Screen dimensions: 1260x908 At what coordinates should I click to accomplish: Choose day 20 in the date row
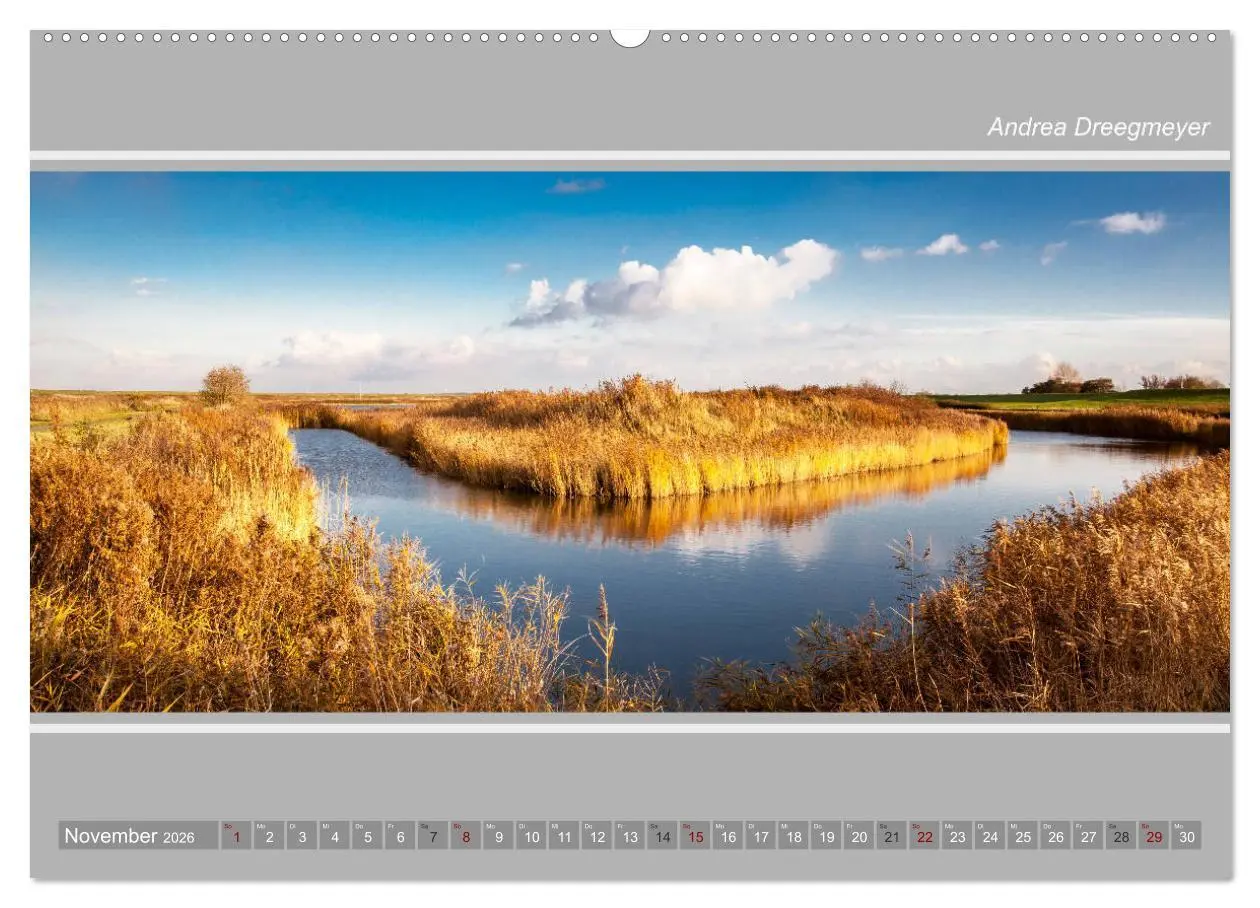click(859, 835)
